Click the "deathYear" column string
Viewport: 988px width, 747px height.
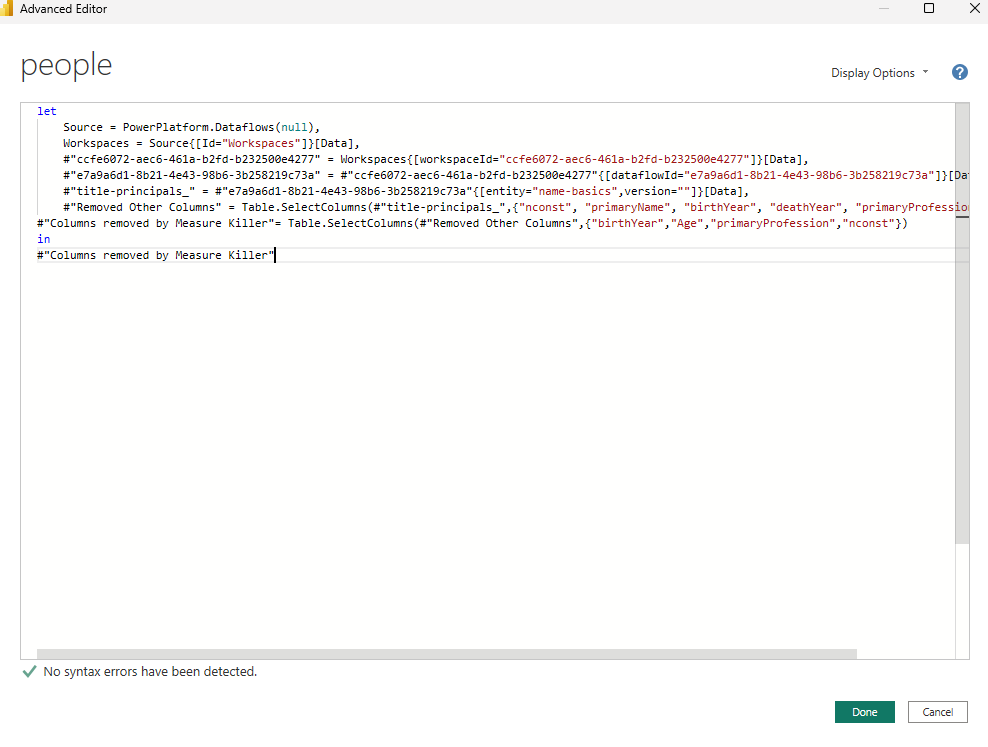point(806,207)
